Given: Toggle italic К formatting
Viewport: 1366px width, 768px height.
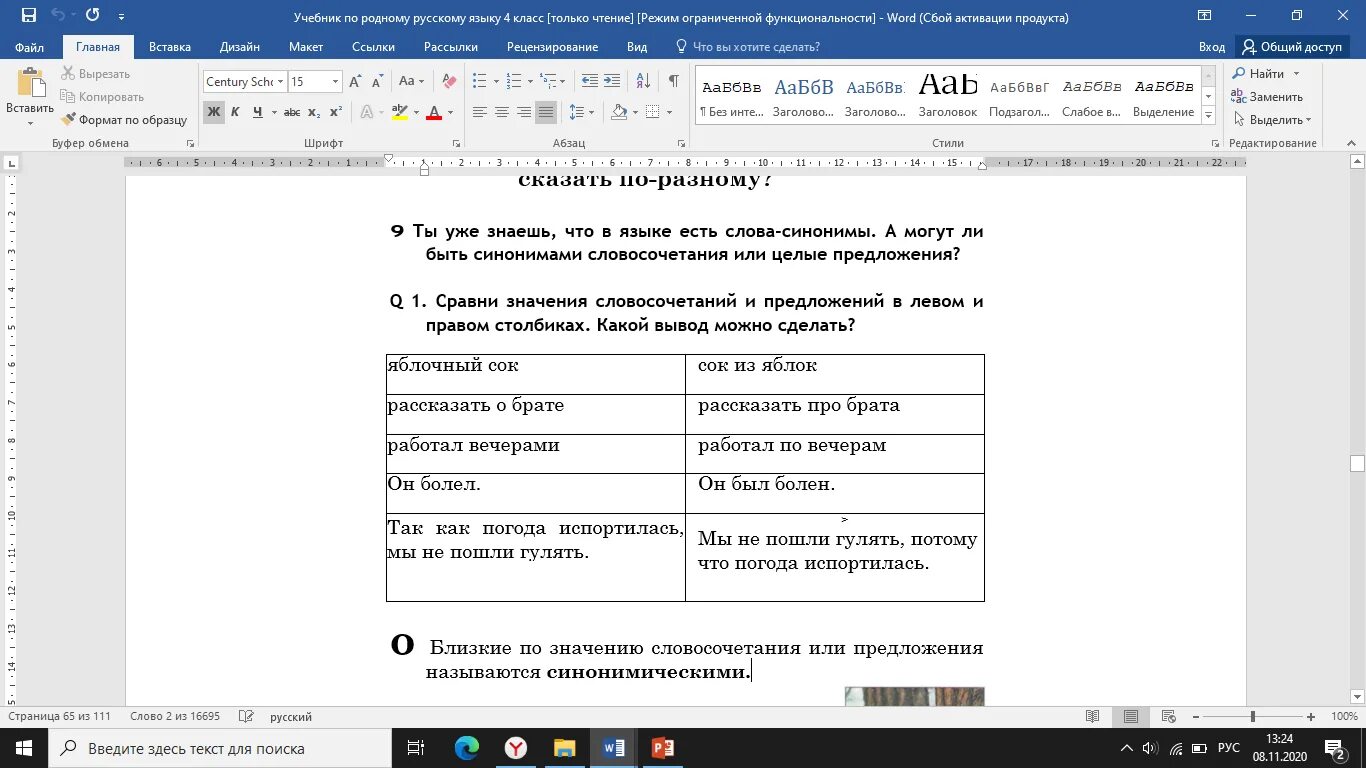Looking at the screenshot, I should (x=235, y=112).
